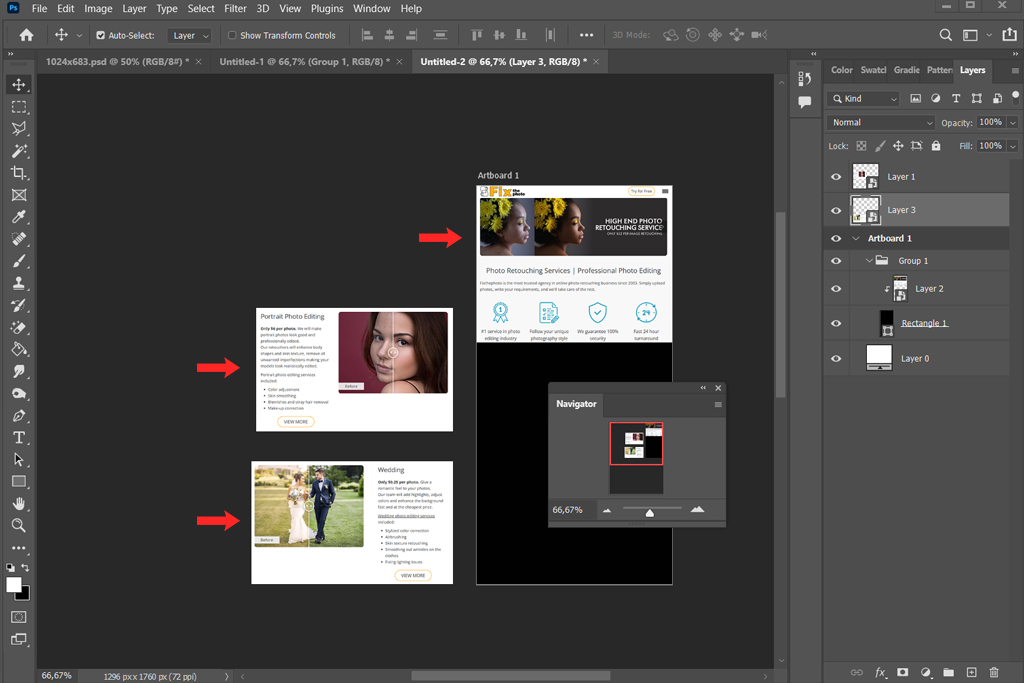Delete layer using trash icon
1024x683 pixels.
pos(994,672)
